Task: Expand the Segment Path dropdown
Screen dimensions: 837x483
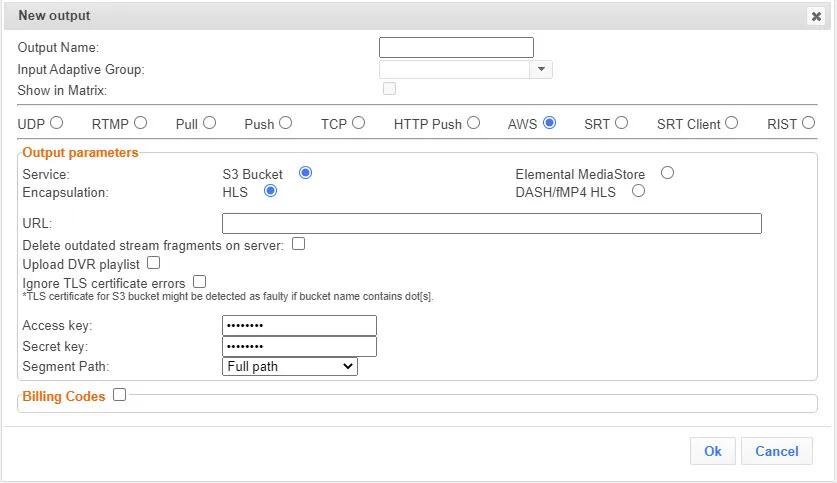Action: 289,367
